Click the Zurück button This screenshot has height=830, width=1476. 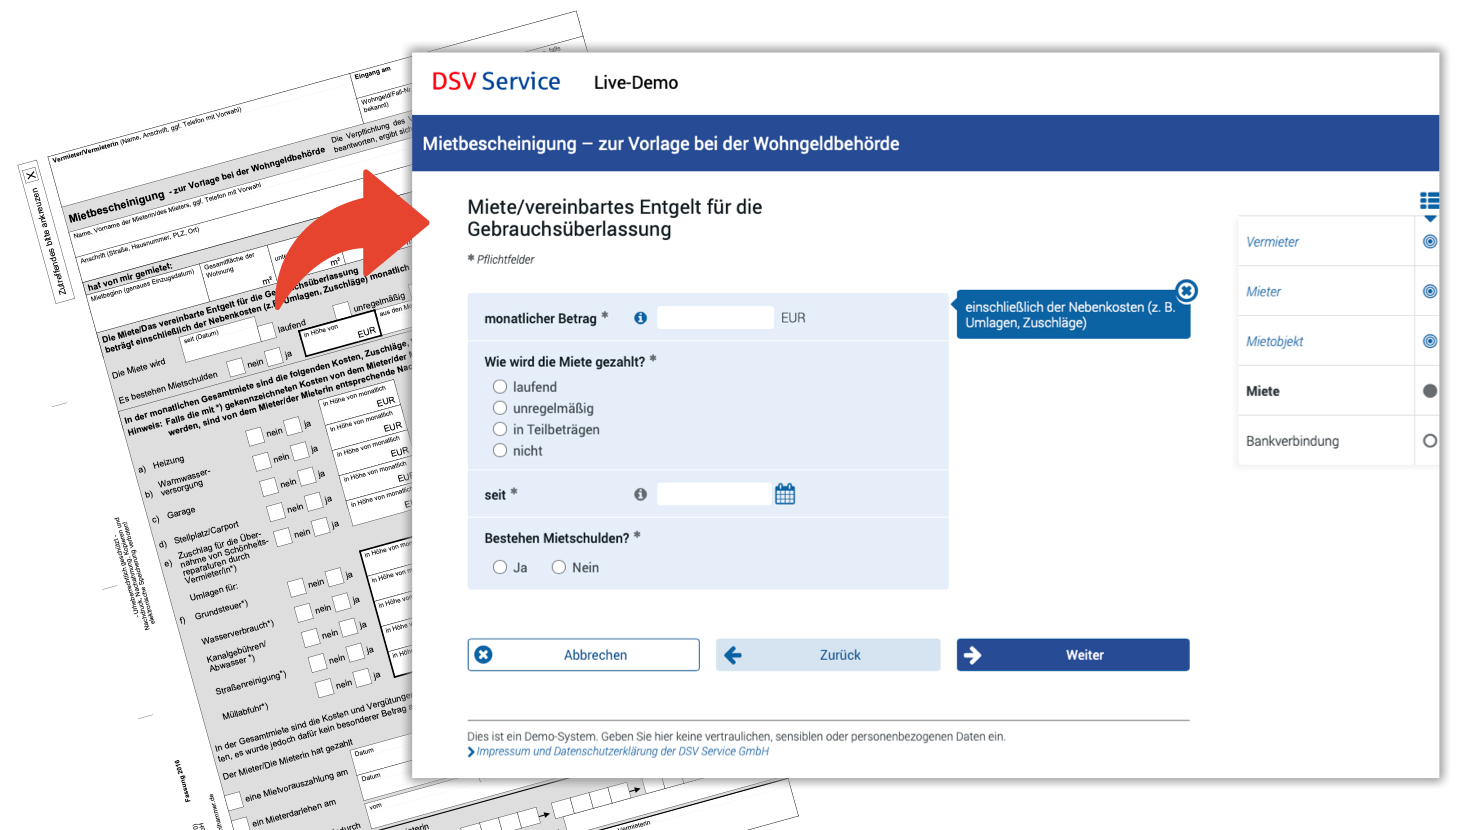point(828,655)
